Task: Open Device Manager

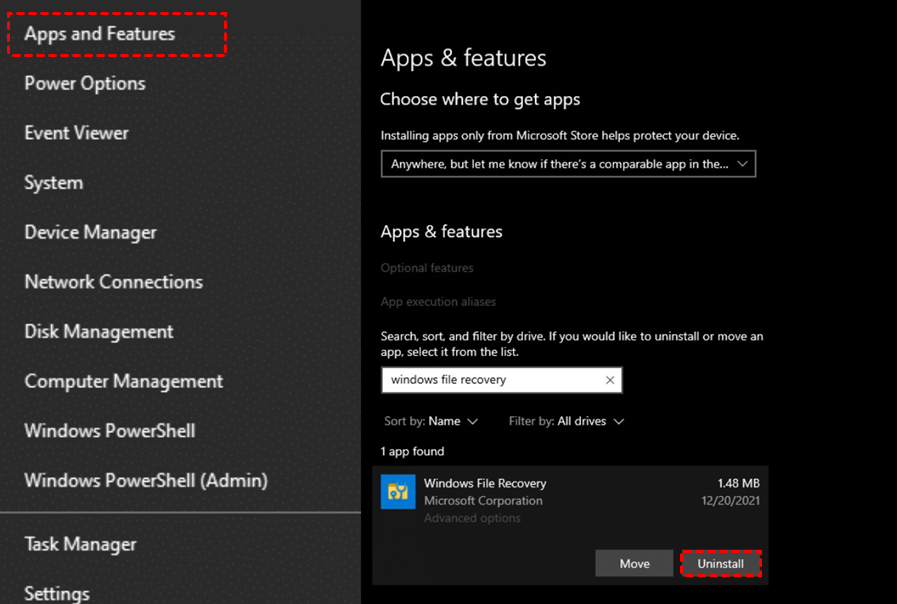Action: [91, 232]
